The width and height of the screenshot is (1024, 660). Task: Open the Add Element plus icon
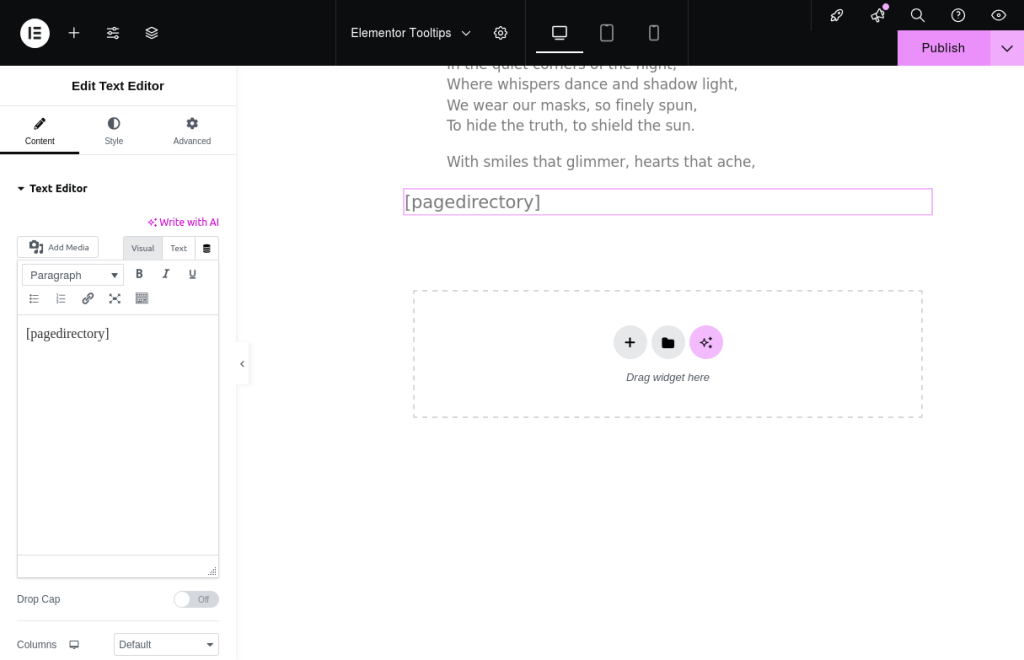[x=74, y=33]
